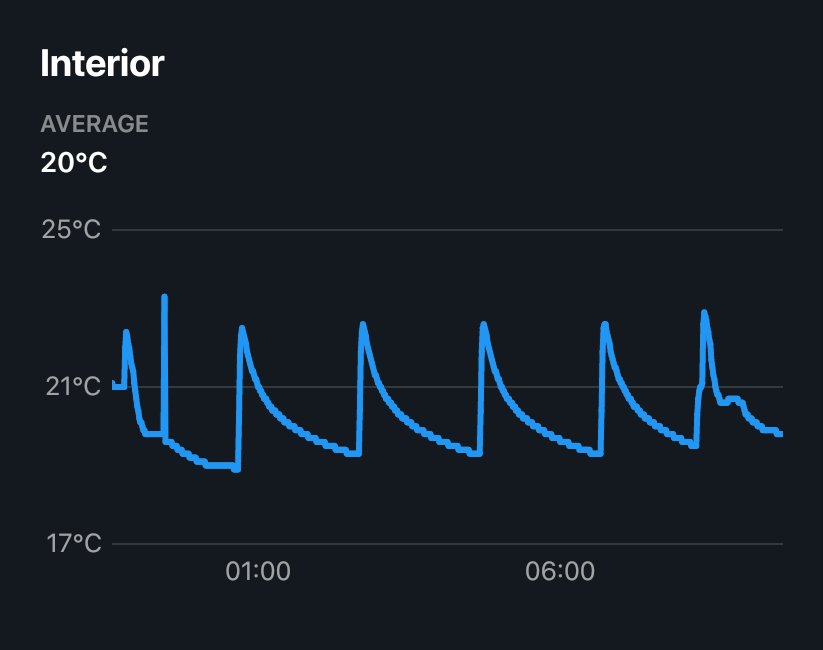Click the 17°C axis label
This screenshot has height=650, width=823.
pos(73,543)
